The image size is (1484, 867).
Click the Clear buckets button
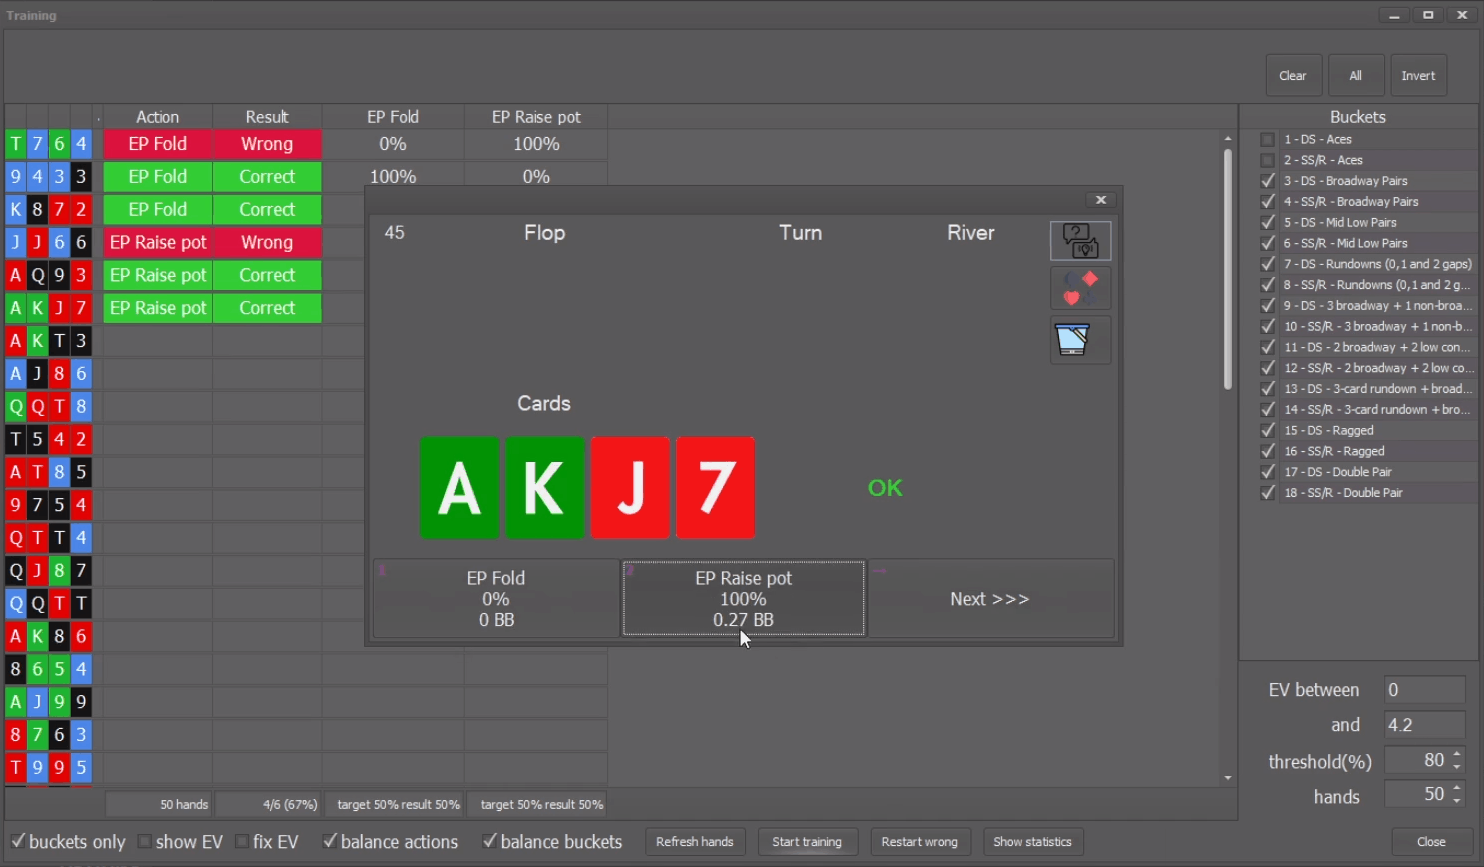pyautogui.click(x=1293, y=76)
